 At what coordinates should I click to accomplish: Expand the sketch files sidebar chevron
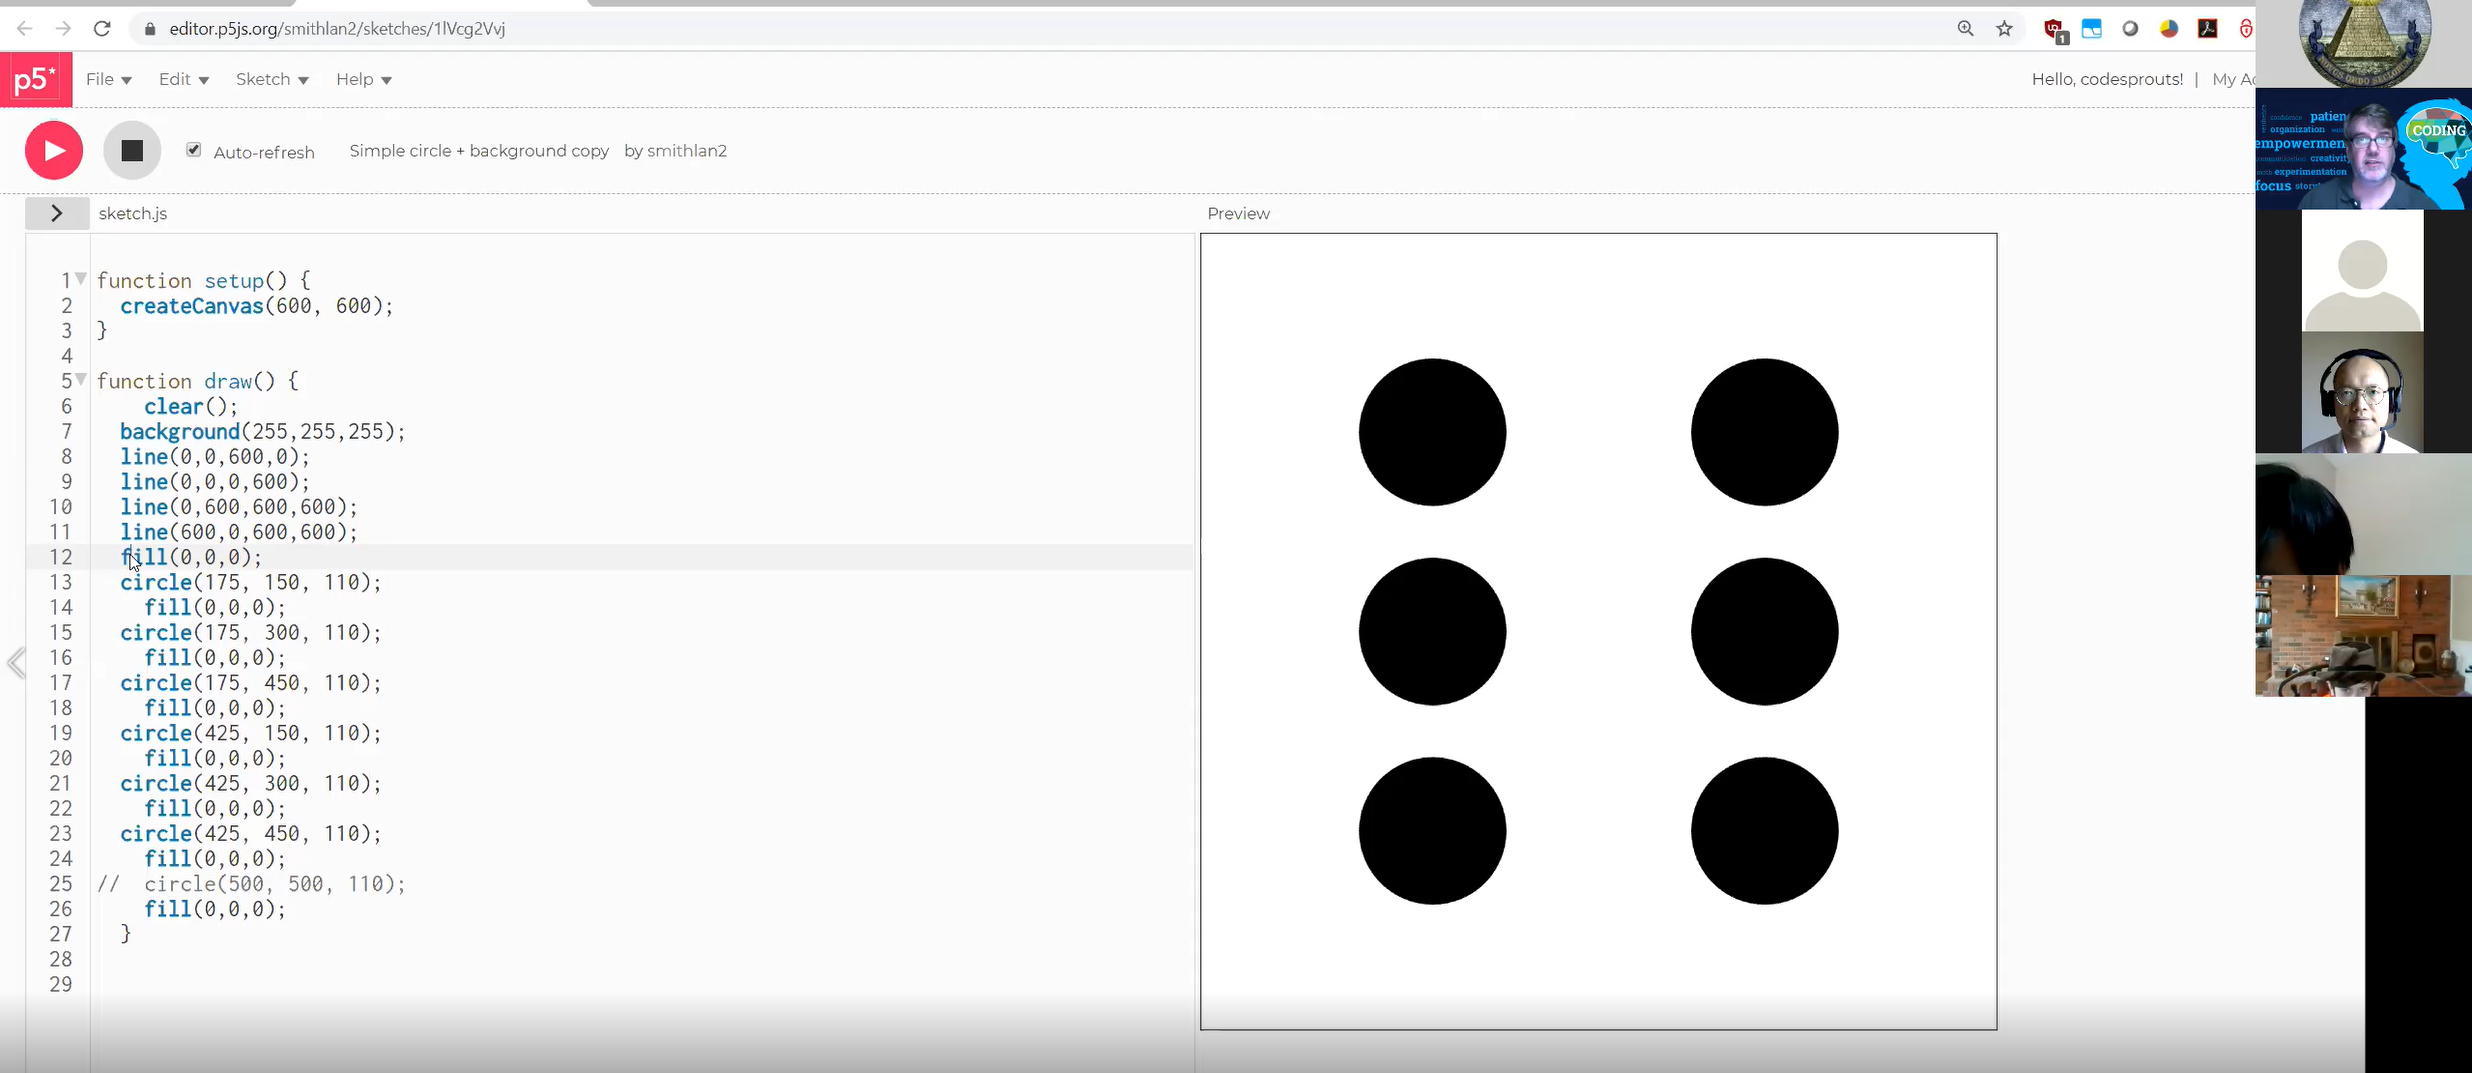click(56, 213)
